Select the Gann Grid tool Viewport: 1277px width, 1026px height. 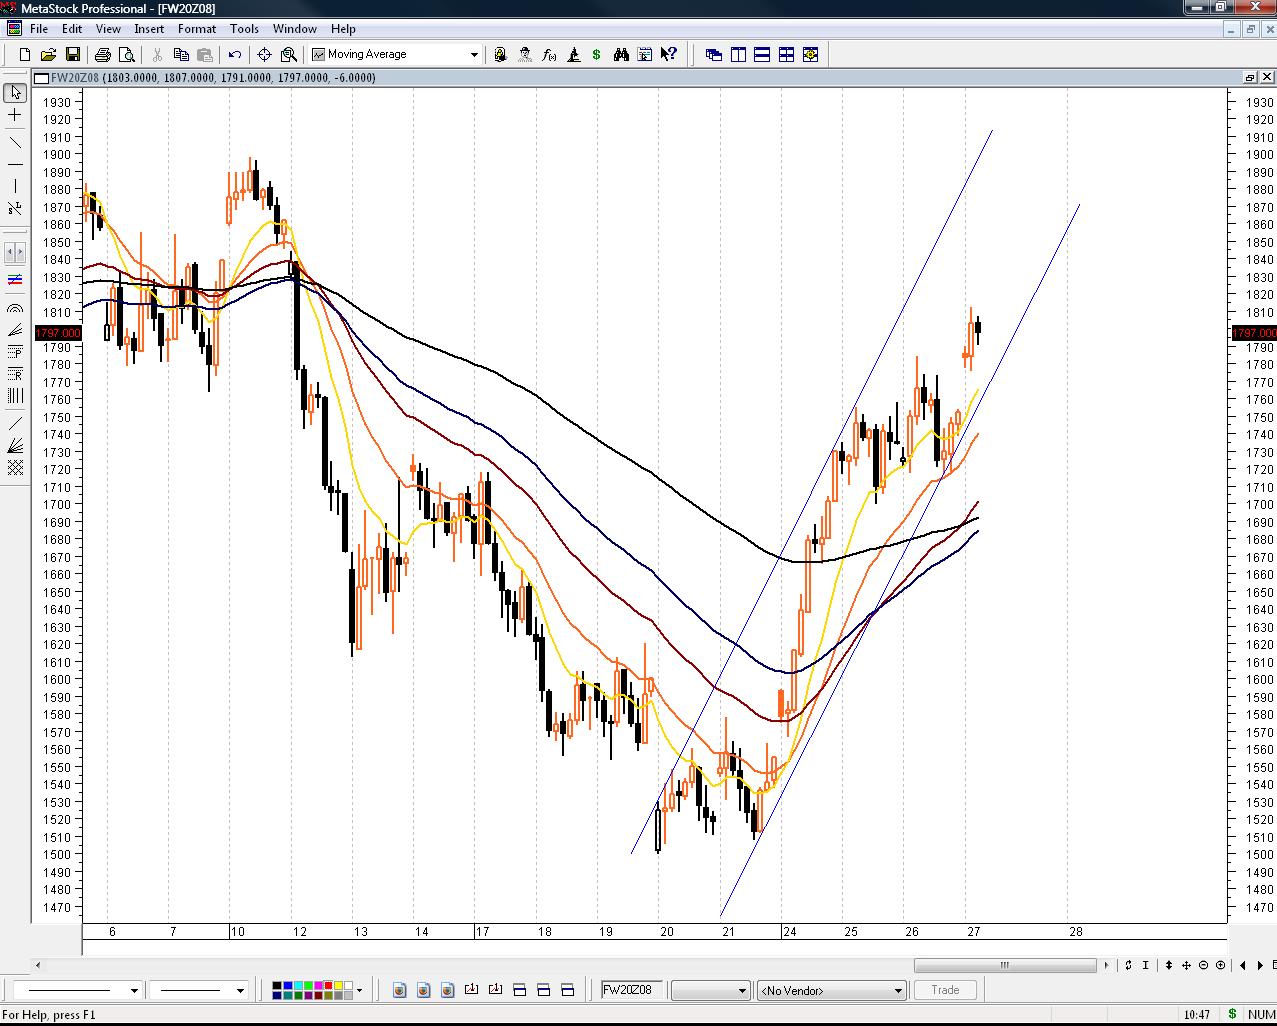click(15, 467)
